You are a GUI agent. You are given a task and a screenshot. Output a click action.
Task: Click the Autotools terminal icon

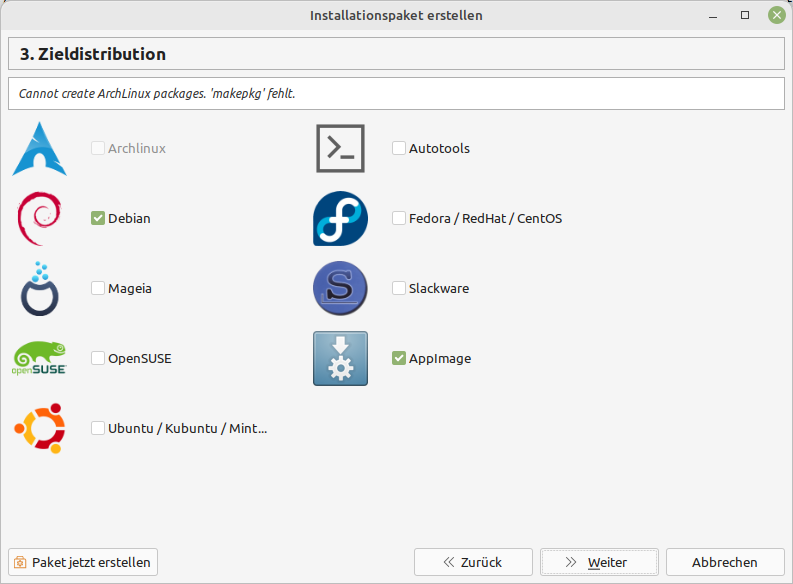tap(340, 148)
